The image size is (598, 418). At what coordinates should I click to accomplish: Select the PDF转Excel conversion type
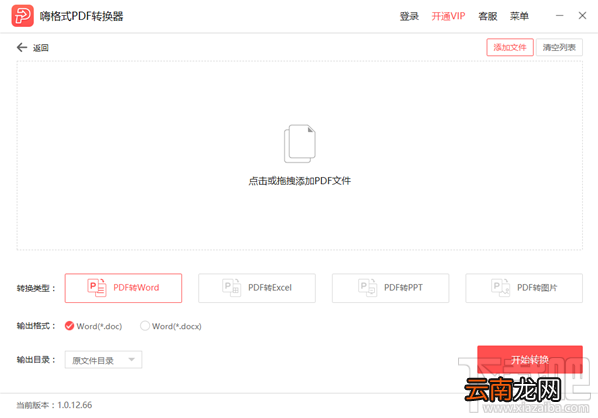pyautogui.click(x=257, y=288)
